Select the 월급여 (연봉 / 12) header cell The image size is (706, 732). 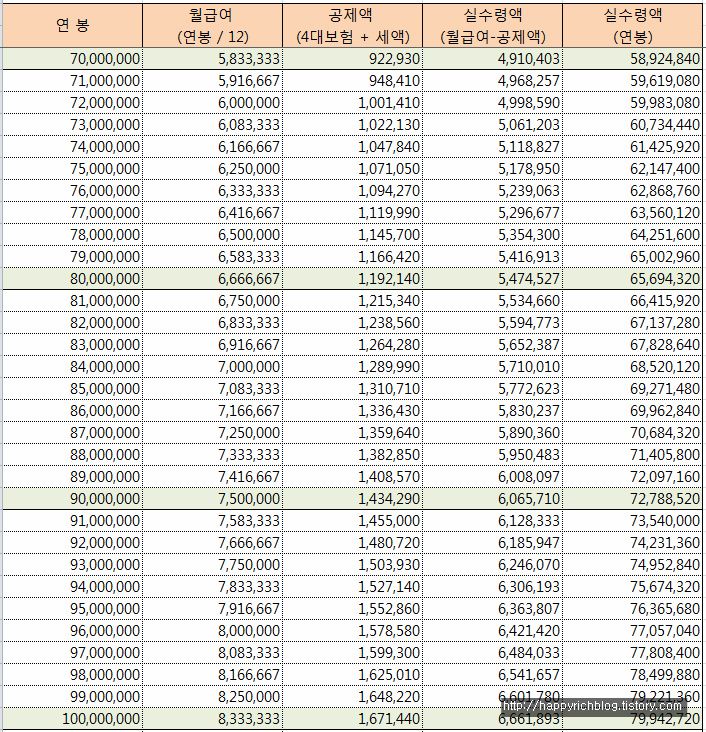(212, 25)
